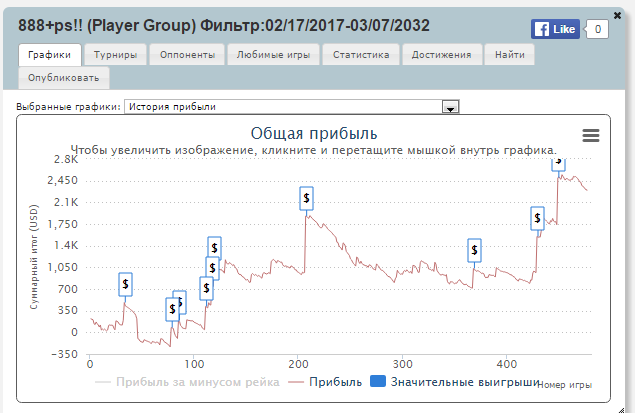Click the $ win flag near game 35

tap(126, 284)
